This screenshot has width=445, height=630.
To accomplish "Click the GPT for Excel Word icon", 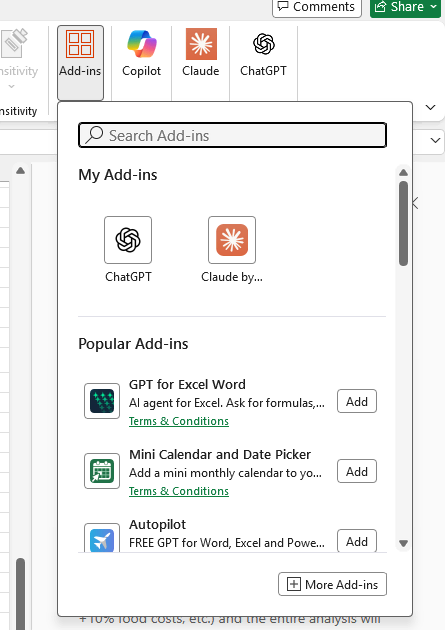I will [102, 401].
